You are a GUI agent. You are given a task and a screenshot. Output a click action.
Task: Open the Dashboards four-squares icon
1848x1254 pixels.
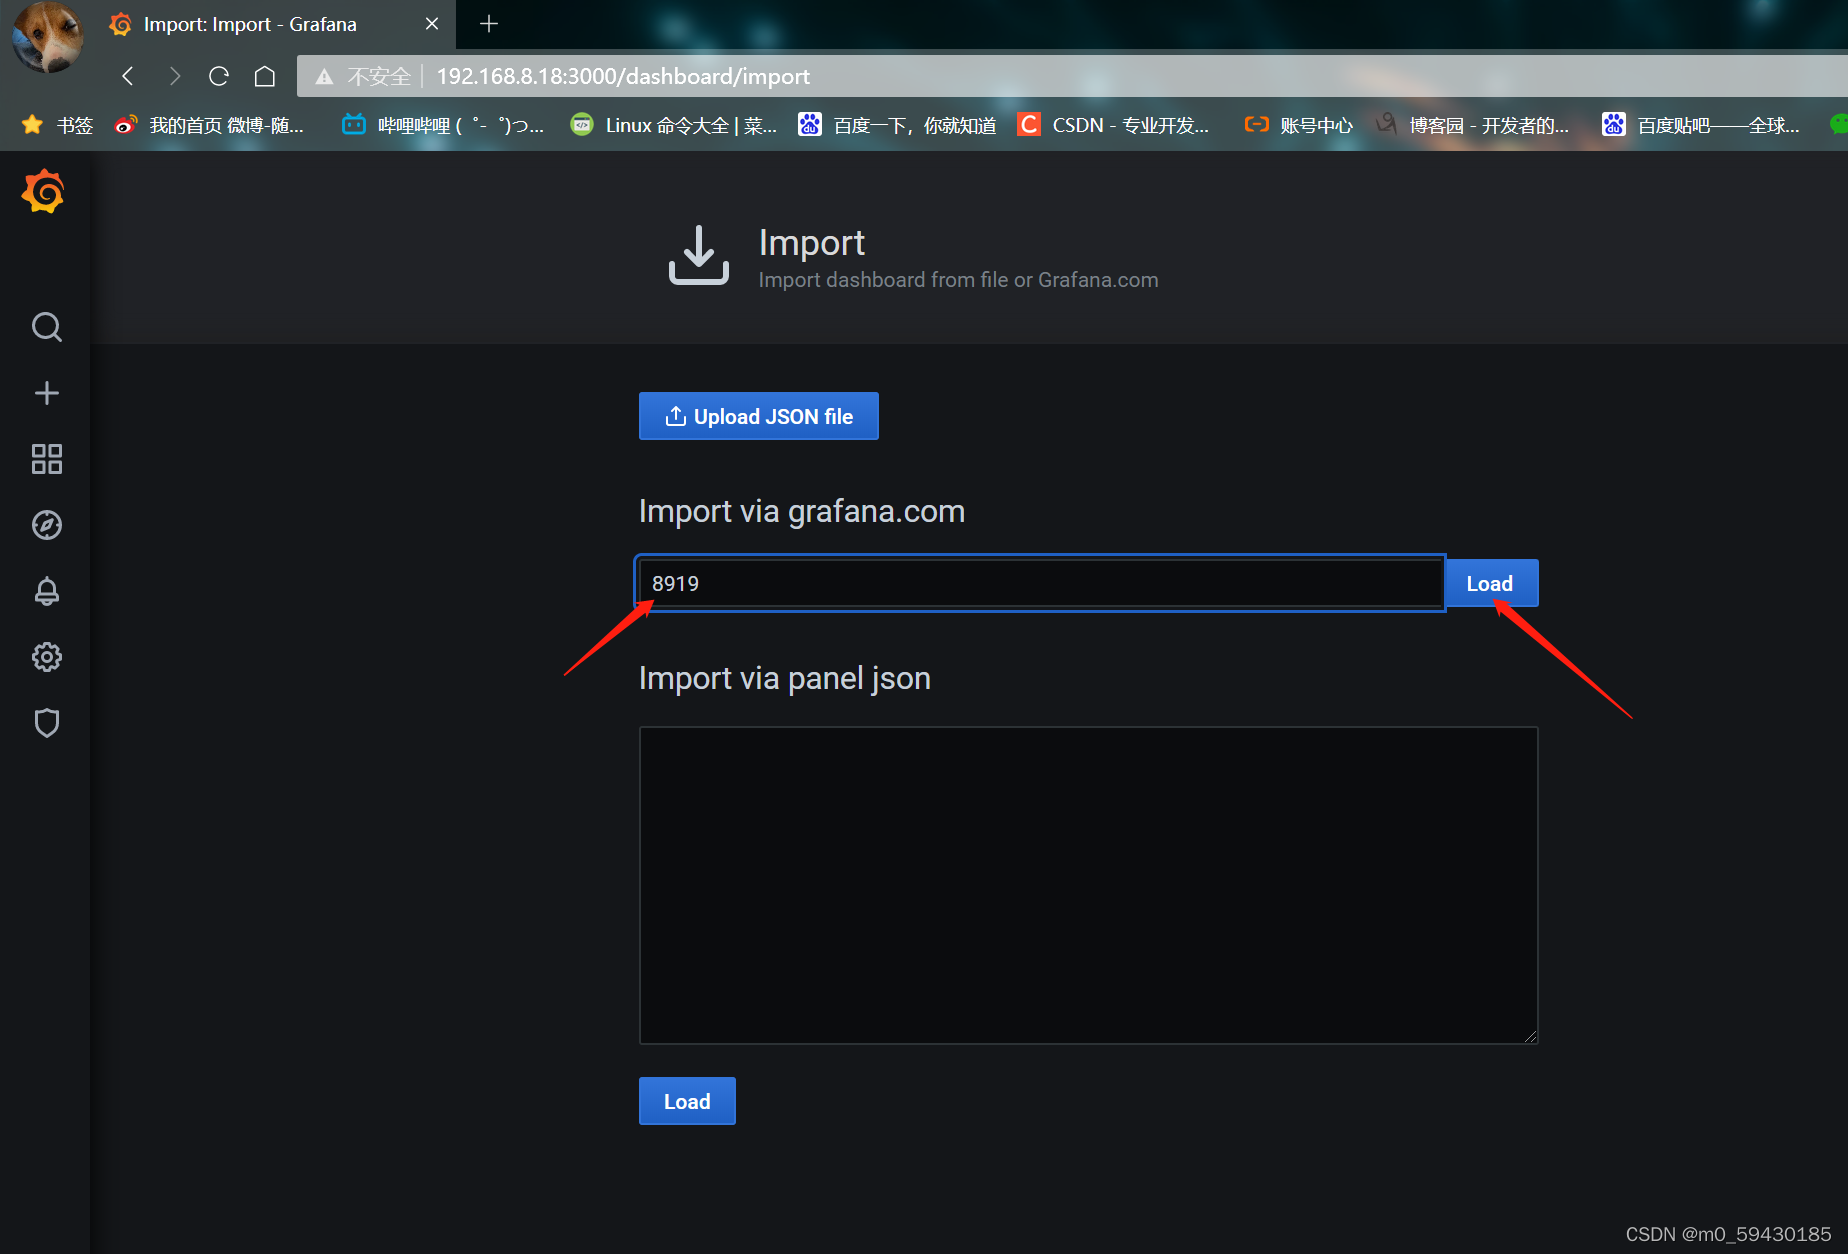[47, 459]
